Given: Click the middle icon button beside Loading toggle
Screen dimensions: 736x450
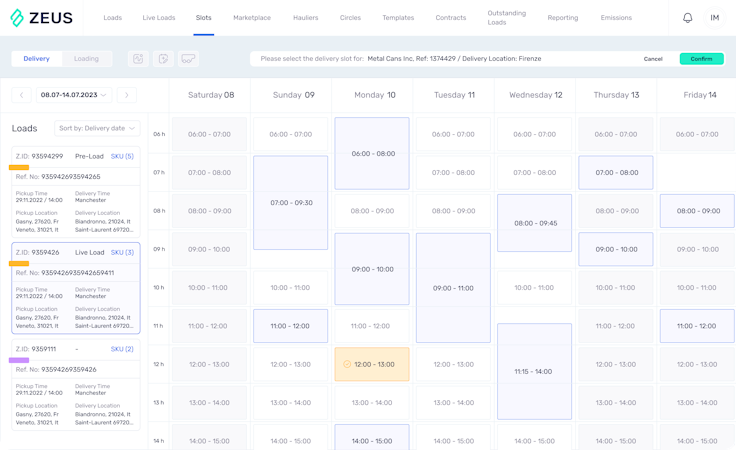Looking at the screenshot, I should [x=162, y=59].
